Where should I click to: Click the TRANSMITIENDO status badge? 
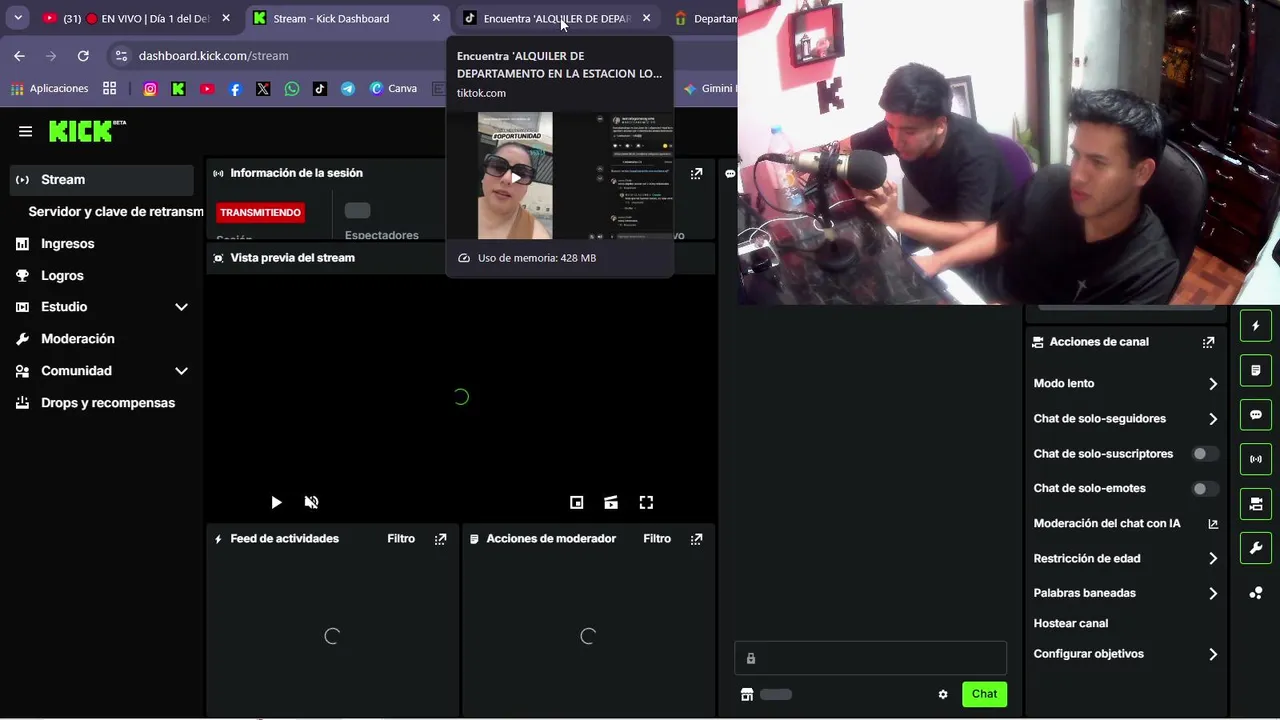pos(260,213)
